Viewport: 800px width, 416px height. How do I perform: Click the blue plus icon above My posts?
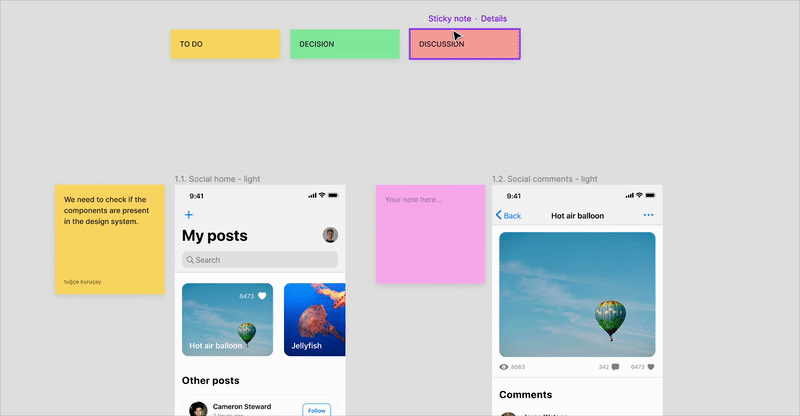tap(189, 215)
